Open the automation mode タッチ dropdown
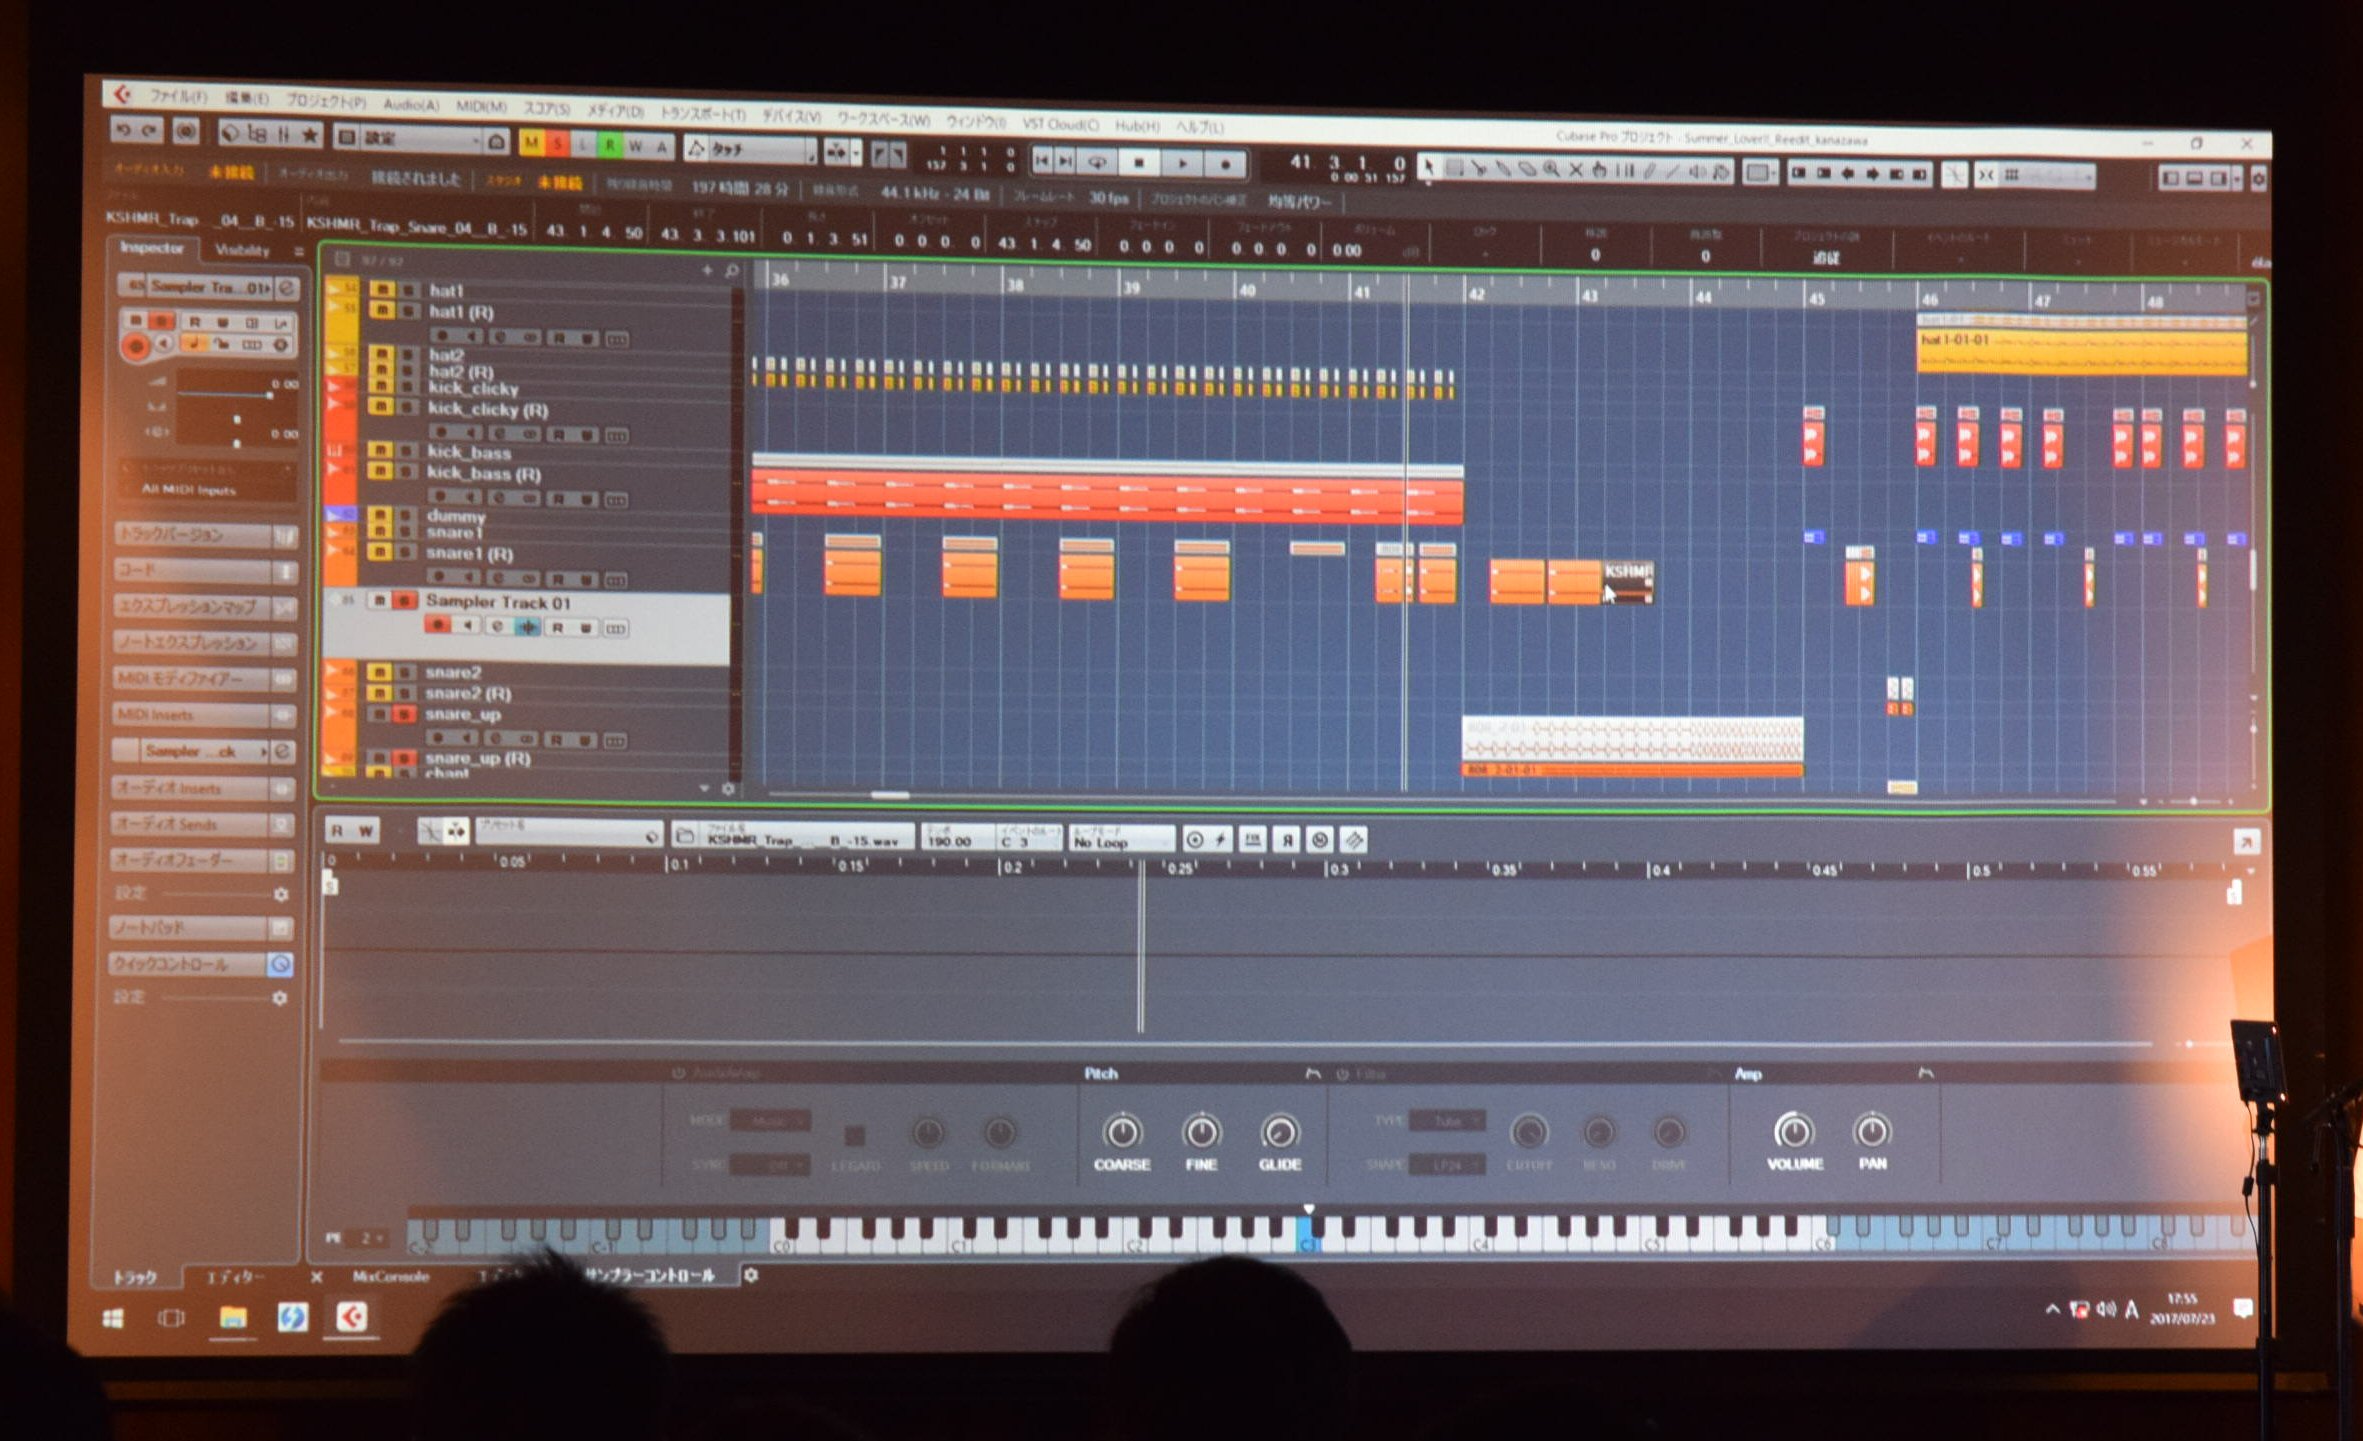This screenshot has width=2363, height=1441. pos(750,150)
